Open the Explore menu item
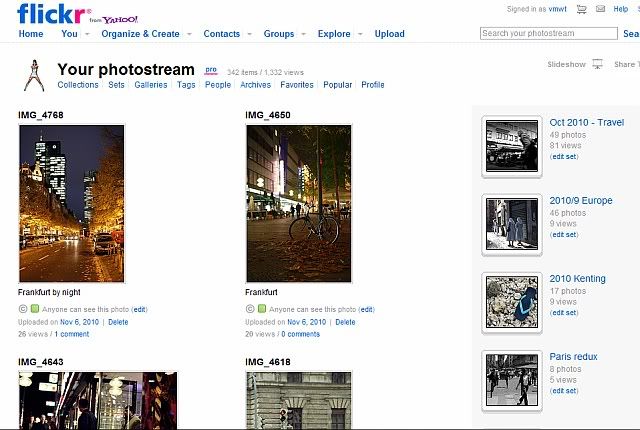 (x=334, y=34)
